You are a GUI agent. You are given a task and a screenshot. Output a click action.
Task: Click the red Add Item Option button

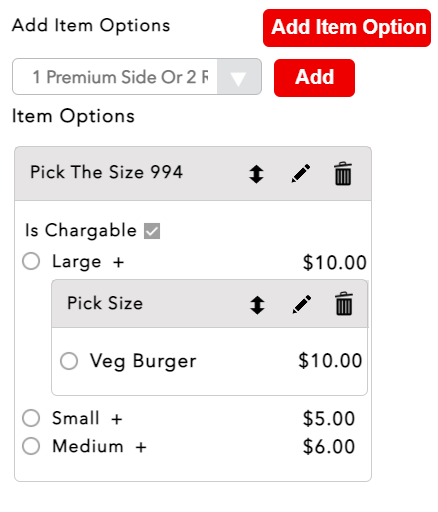coord(347,28)
